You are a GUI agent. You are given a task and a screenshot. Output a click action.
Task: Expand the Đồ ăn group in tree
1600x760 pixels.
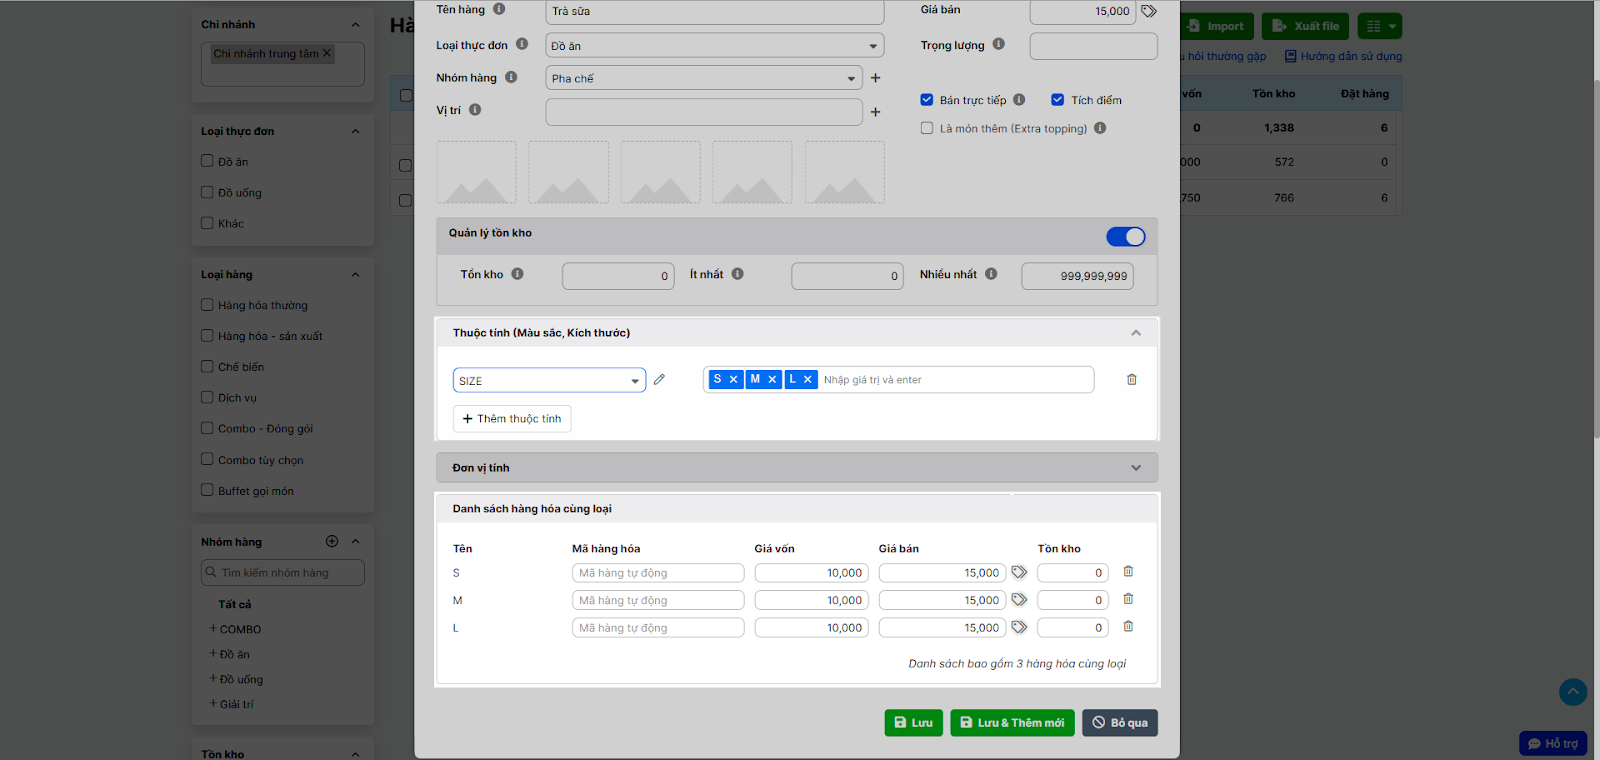tap(213, 653)
